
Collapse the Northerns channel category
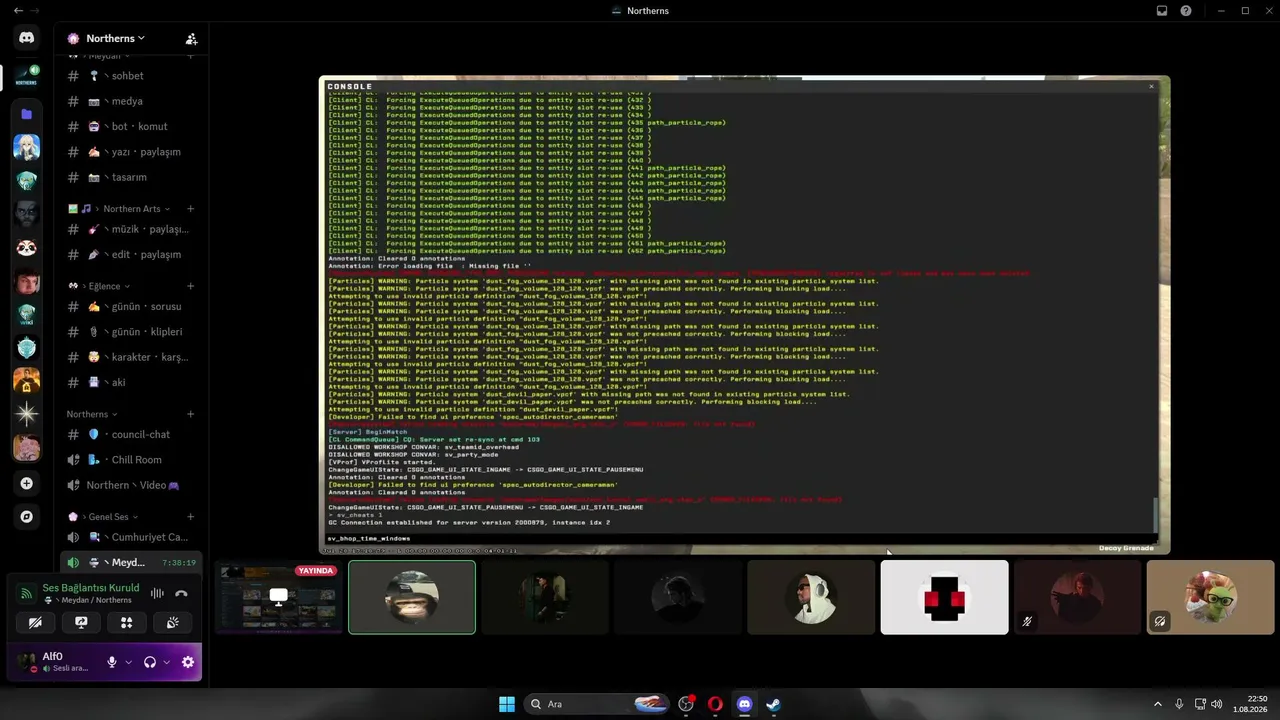(x=92, y=414)
